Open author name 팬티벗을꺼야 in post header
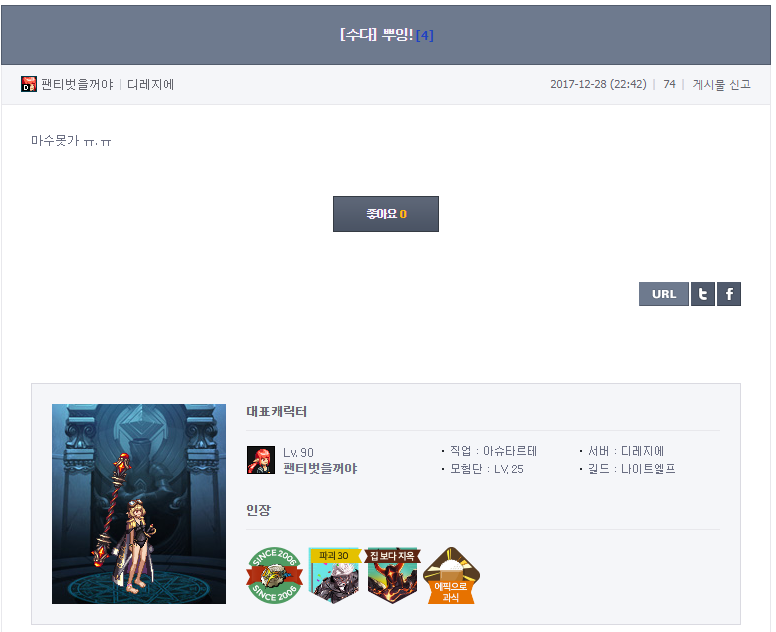The height and width of the screenshot is (632, 776). click(77, 85)
